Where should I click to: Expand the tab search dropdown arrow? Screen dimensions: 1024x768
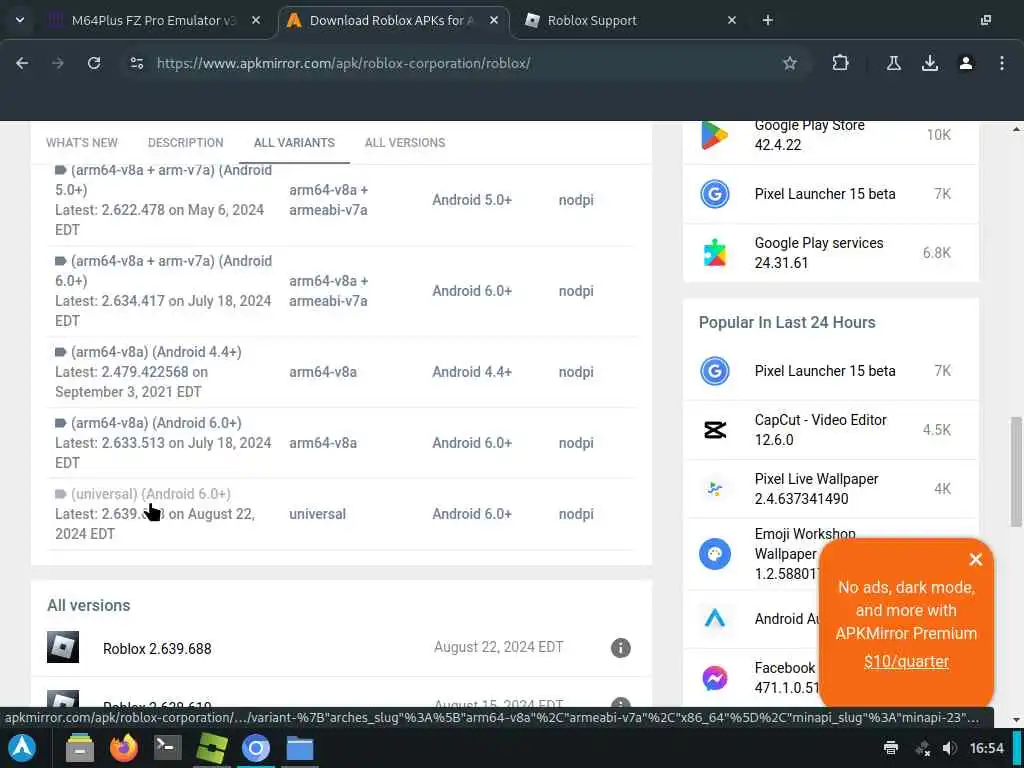click(20, 20)
